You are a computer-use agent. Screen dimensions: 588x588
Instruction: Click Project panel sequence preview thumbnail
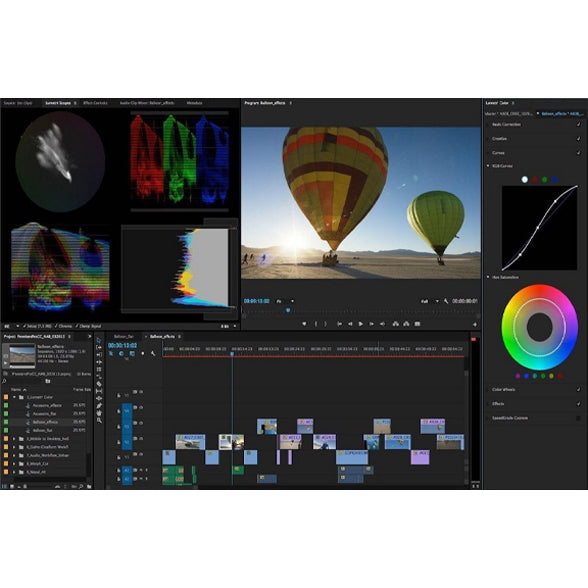point(22,356)
